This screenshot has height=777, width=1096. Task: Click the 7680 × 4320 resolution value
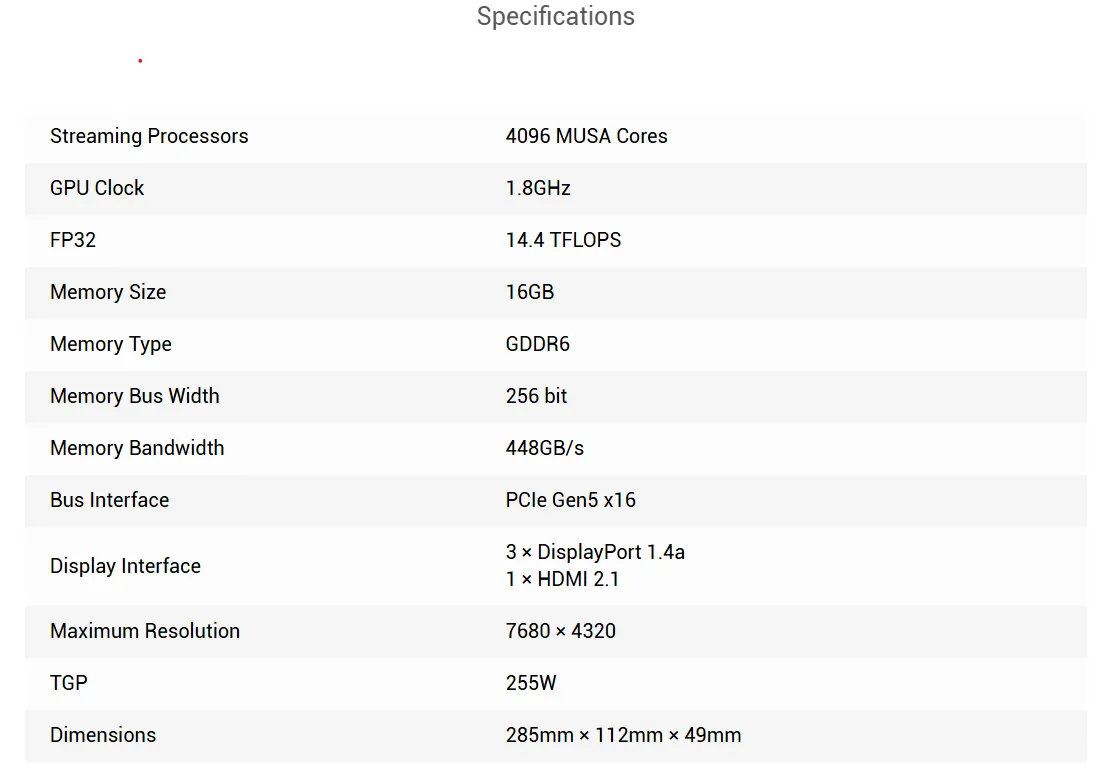pos(561,631)
